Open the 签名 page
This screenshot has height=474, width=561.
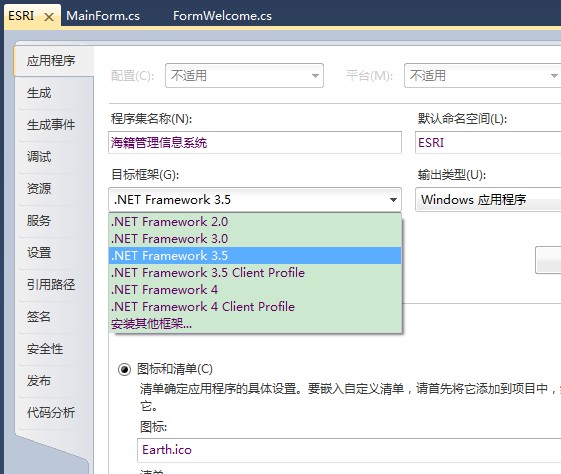tap(54, 317)
